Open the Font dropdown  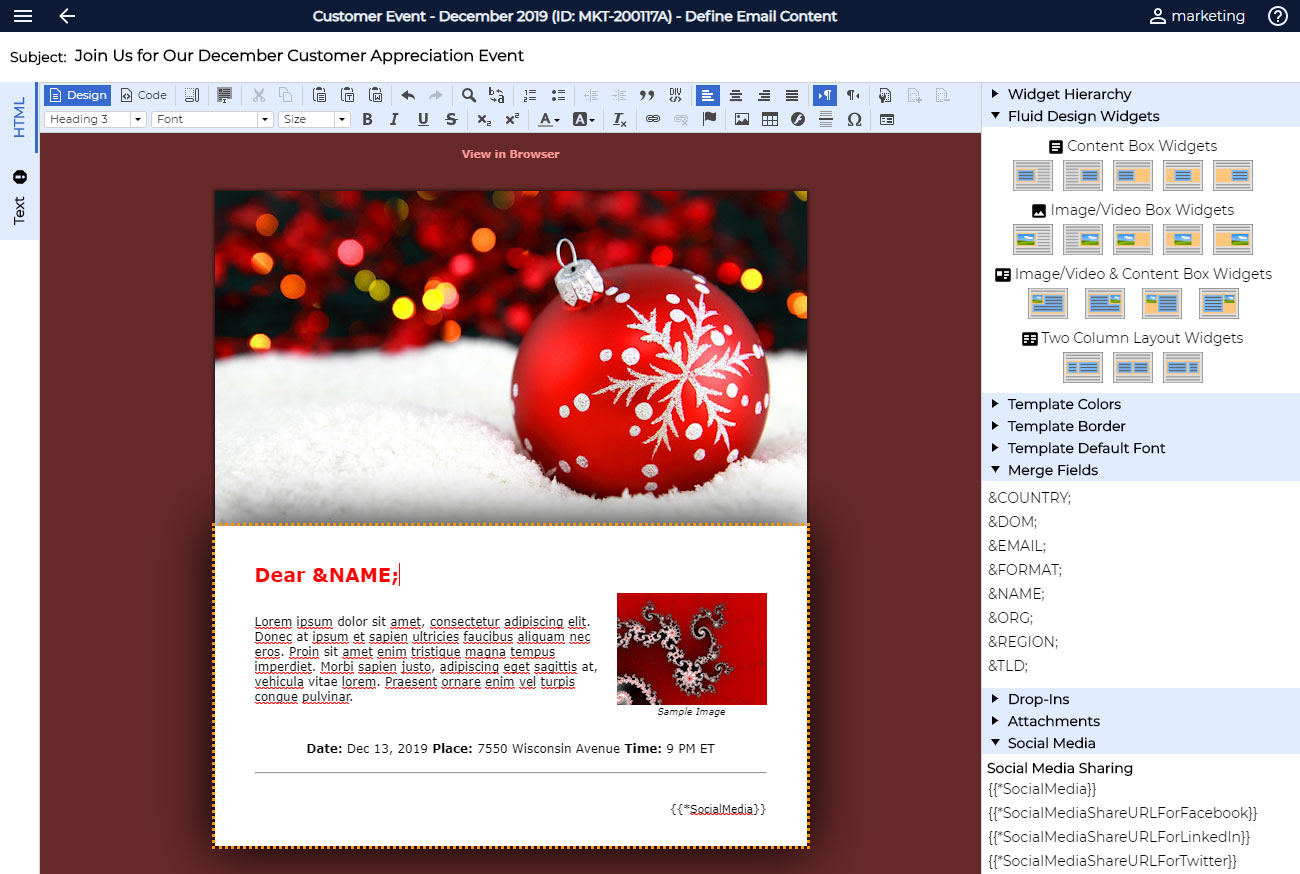click(212, 119)
